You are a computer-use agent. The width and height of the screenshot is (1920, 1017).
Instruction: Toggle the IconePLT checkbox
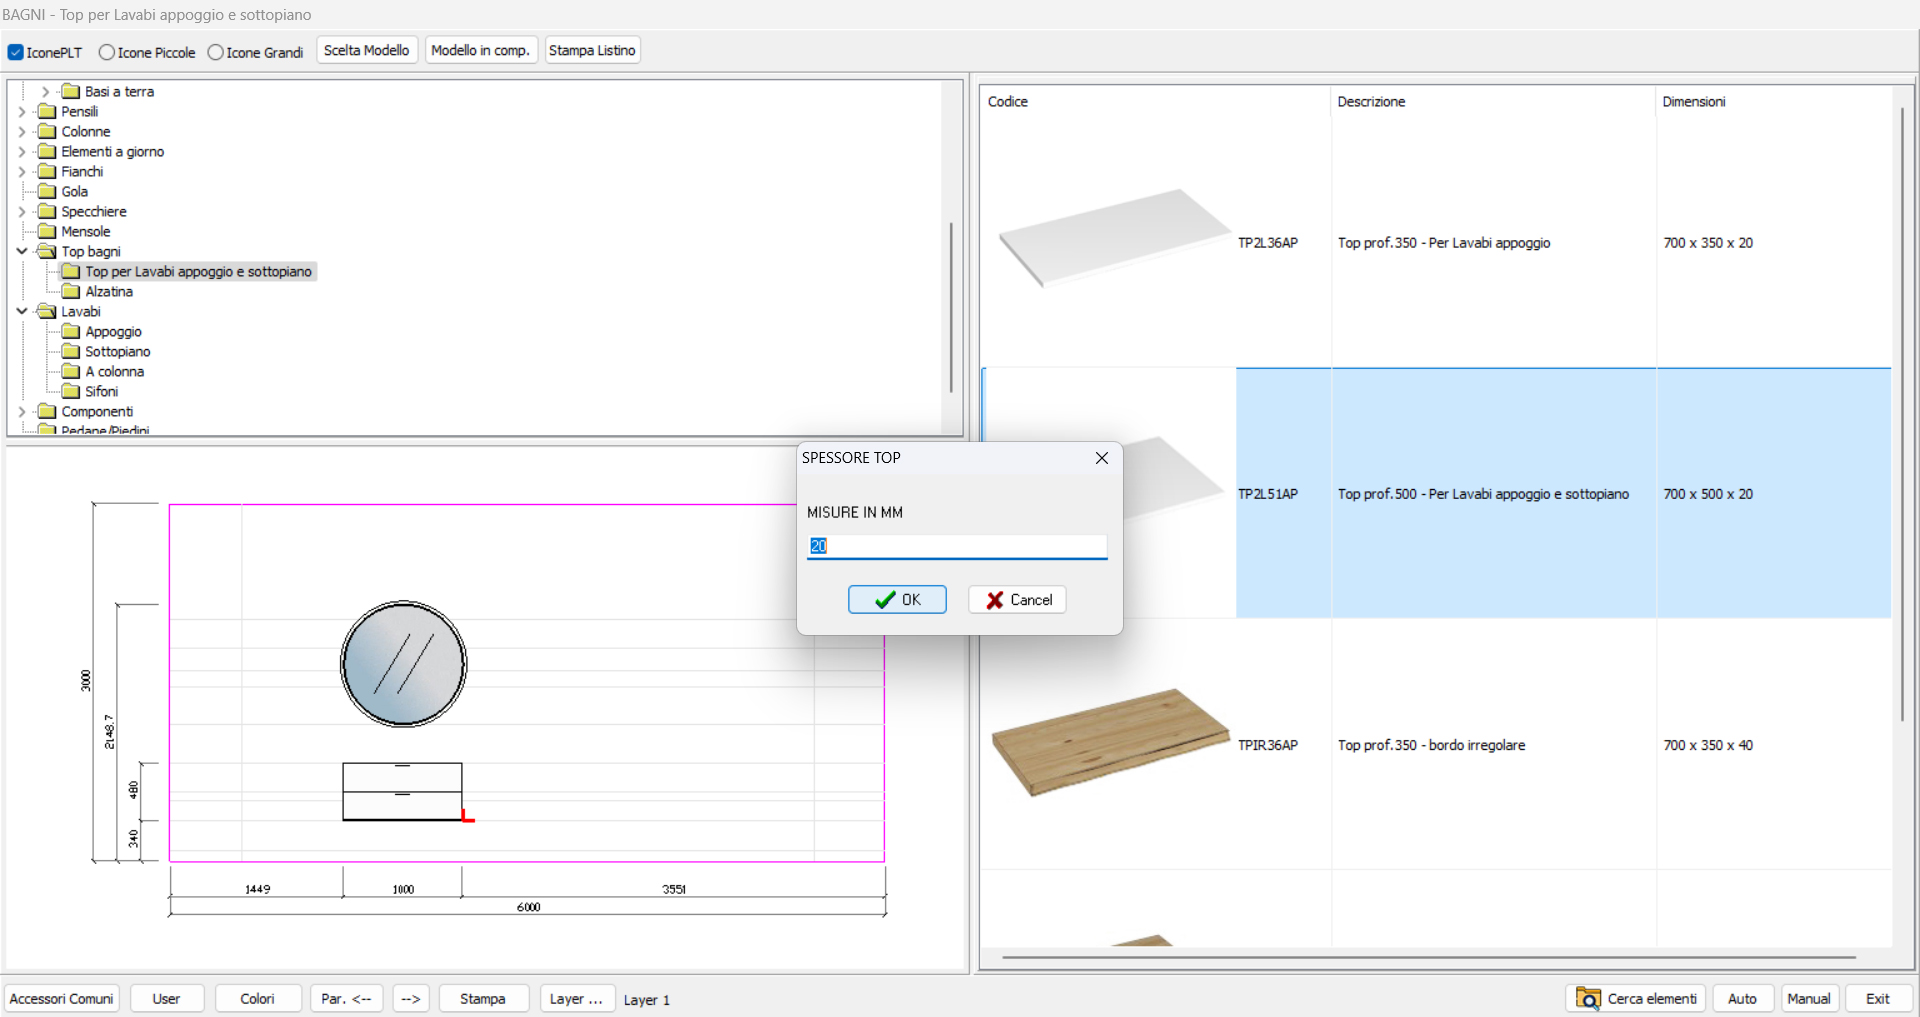point(15,52)
